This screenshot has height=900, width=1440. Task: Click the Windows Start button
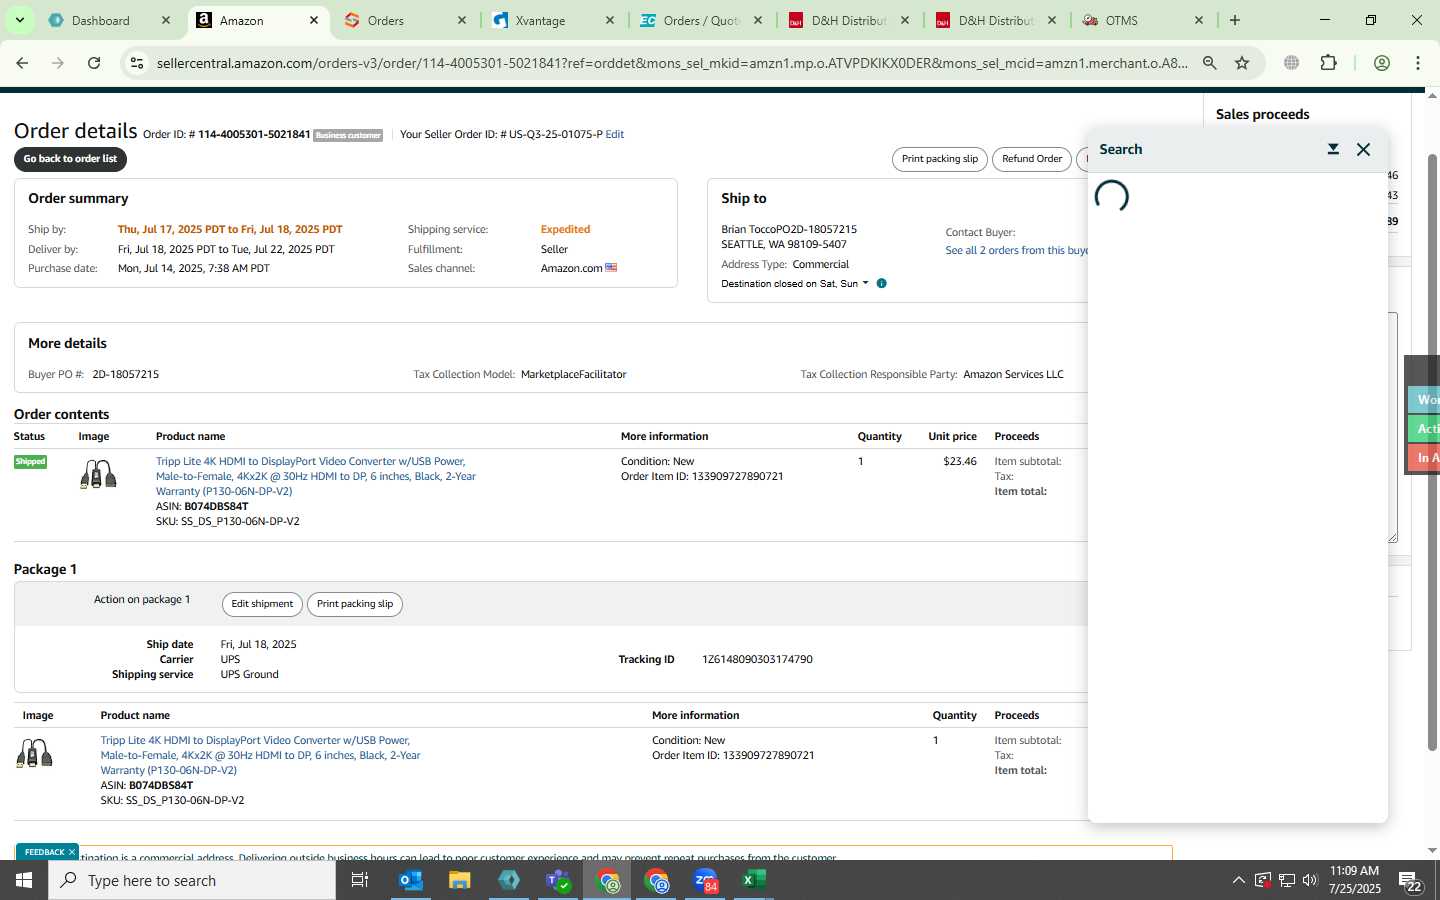[24, 880]
